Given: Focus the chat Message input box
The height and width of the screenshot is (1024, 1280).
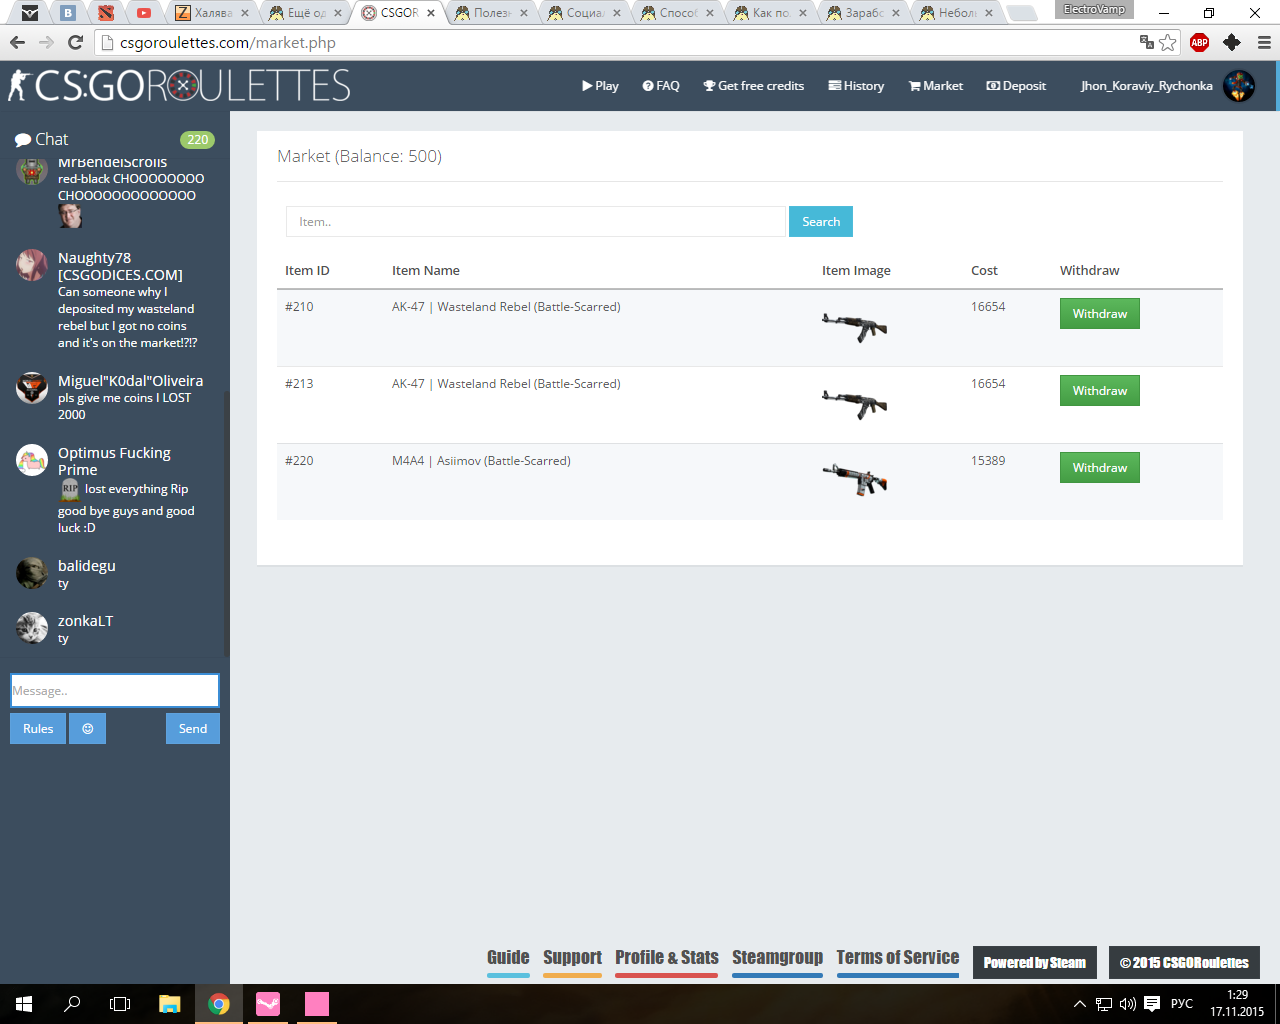Looking at the screenshot, I should point(115,691).
